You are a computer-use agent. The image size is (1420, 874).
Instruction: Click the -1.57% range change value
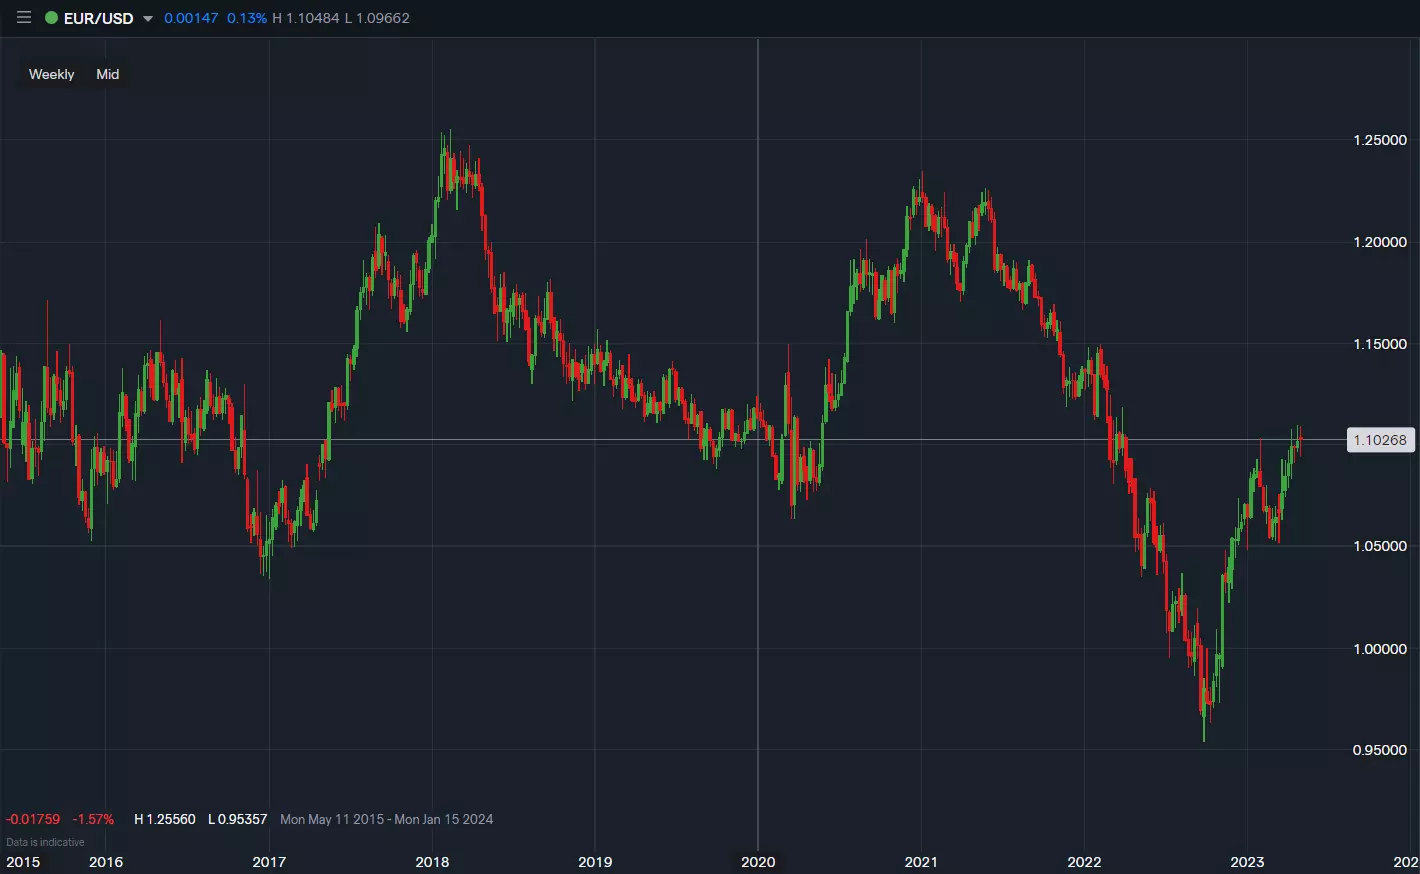(x=93, y=819)
